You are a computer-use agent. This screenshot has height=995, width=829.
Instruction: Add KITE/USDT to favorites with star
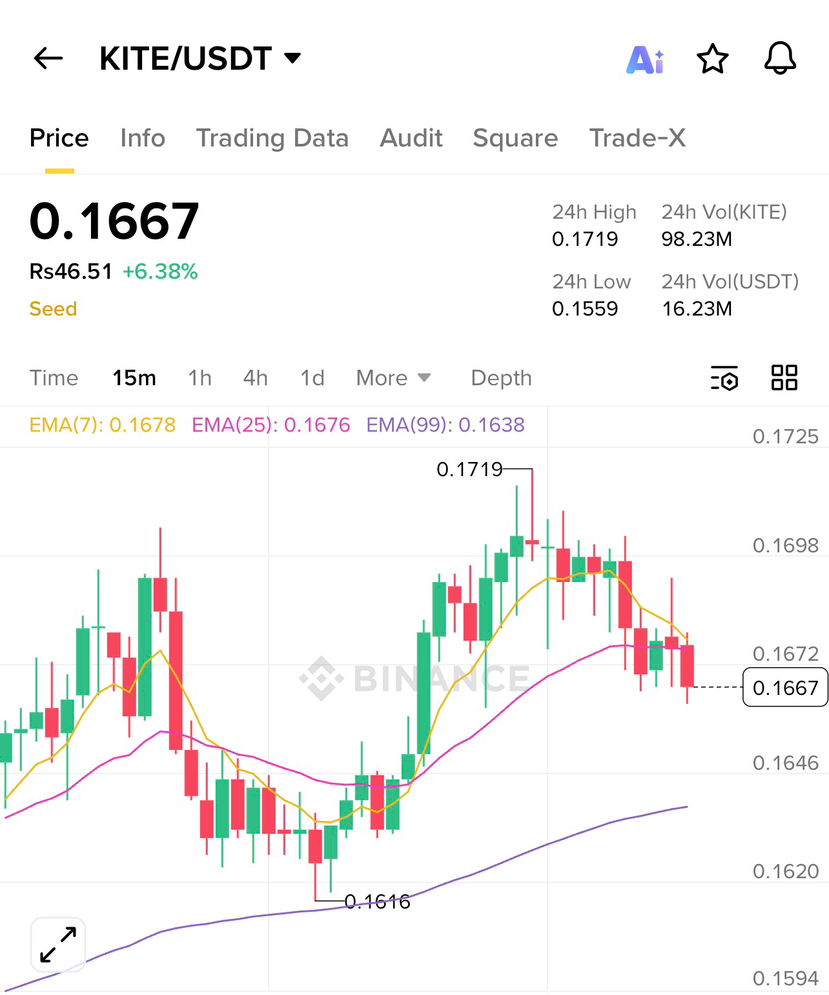pos(712,60)
